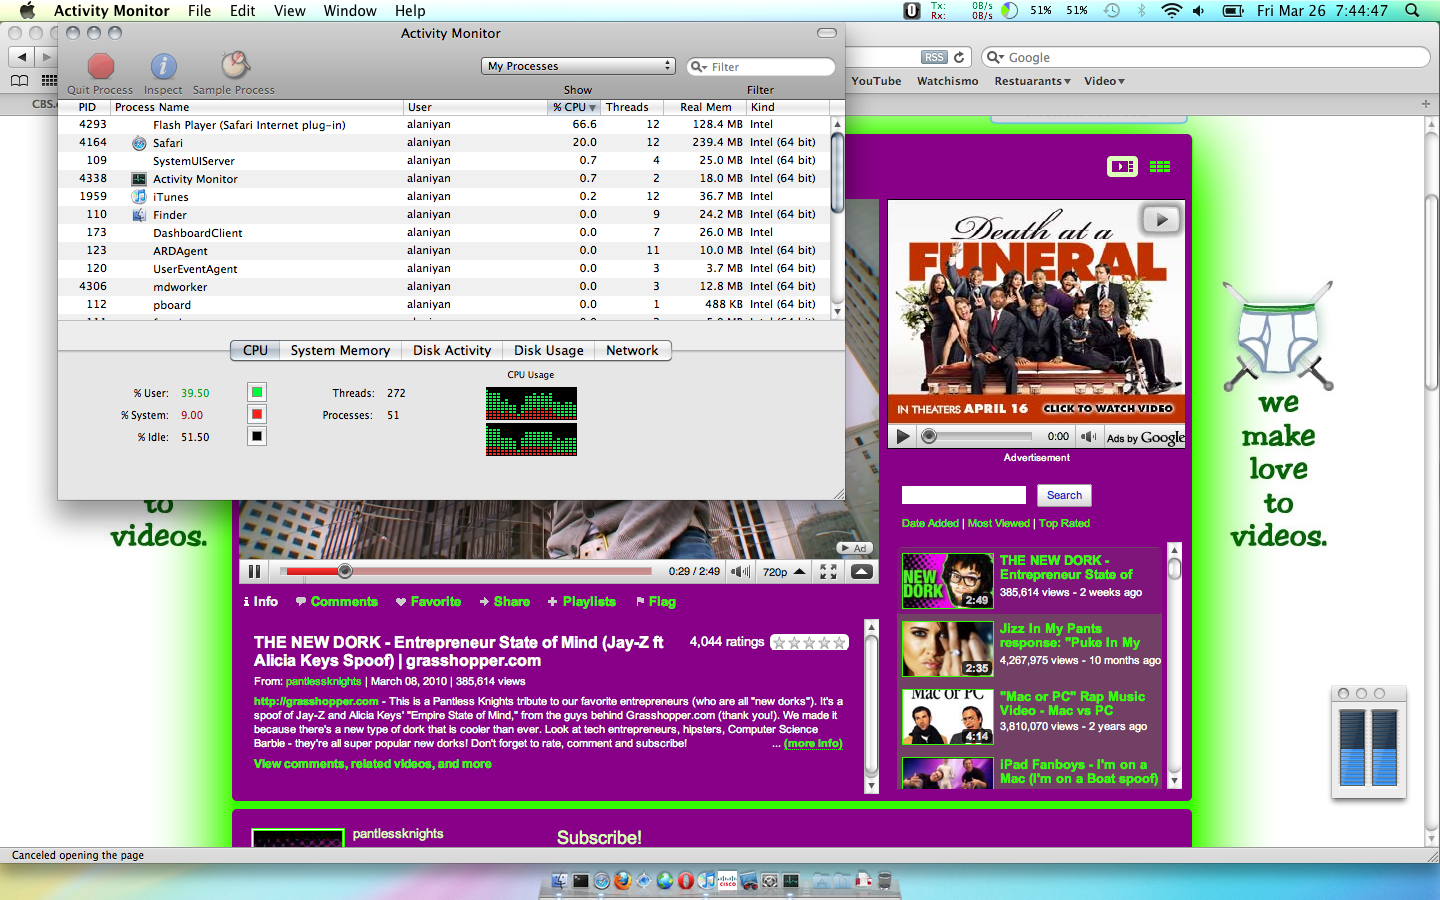Click the ad's play arrow overlay
Screen dimensions: 1440x900
[1161, 219]
